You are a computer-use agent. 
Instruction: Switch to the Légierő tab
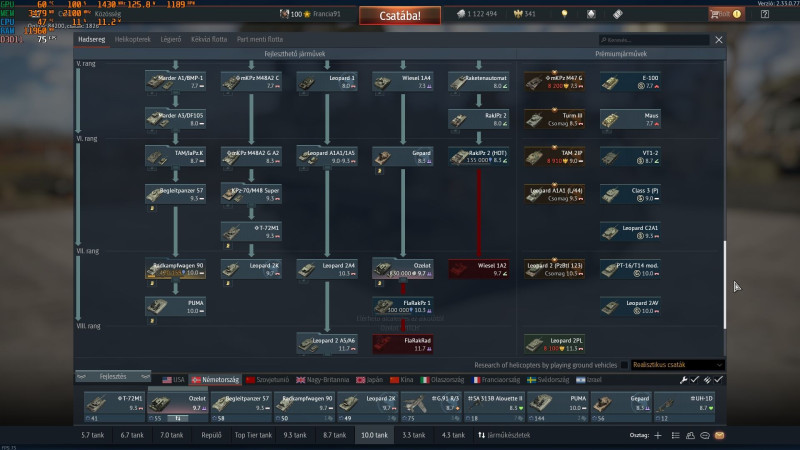click(171, 39)
